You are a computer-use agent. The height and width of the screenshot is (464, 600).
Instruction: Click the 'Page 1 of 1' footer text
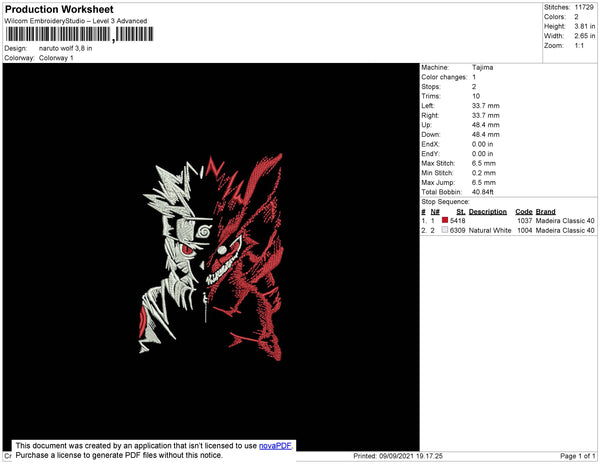(578, 456)
